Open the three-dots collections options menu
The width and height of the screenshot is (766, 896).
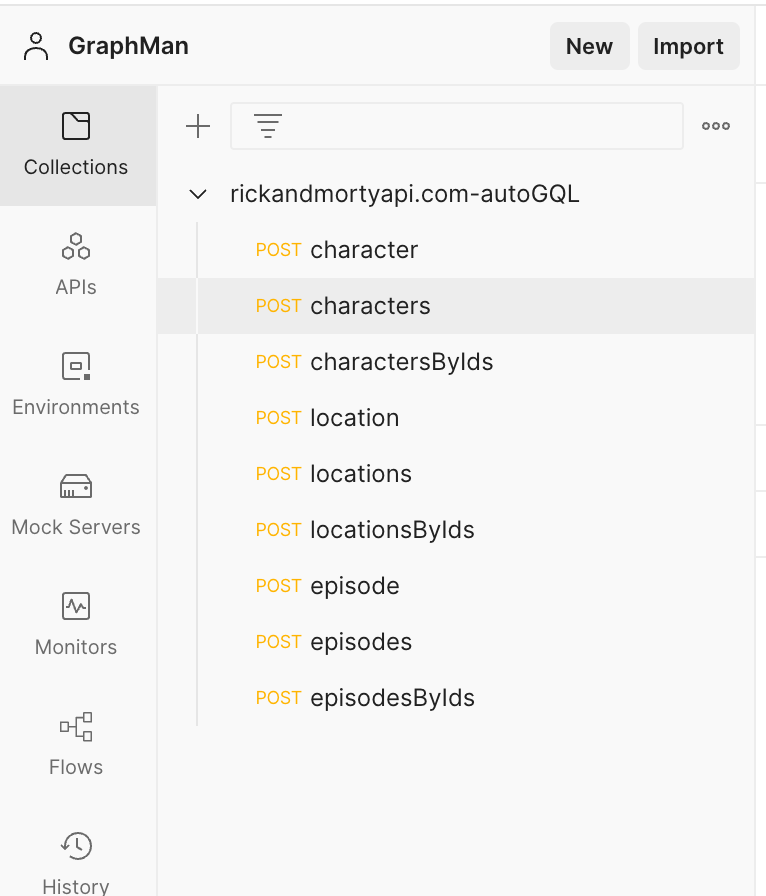(x=715, y=126)
